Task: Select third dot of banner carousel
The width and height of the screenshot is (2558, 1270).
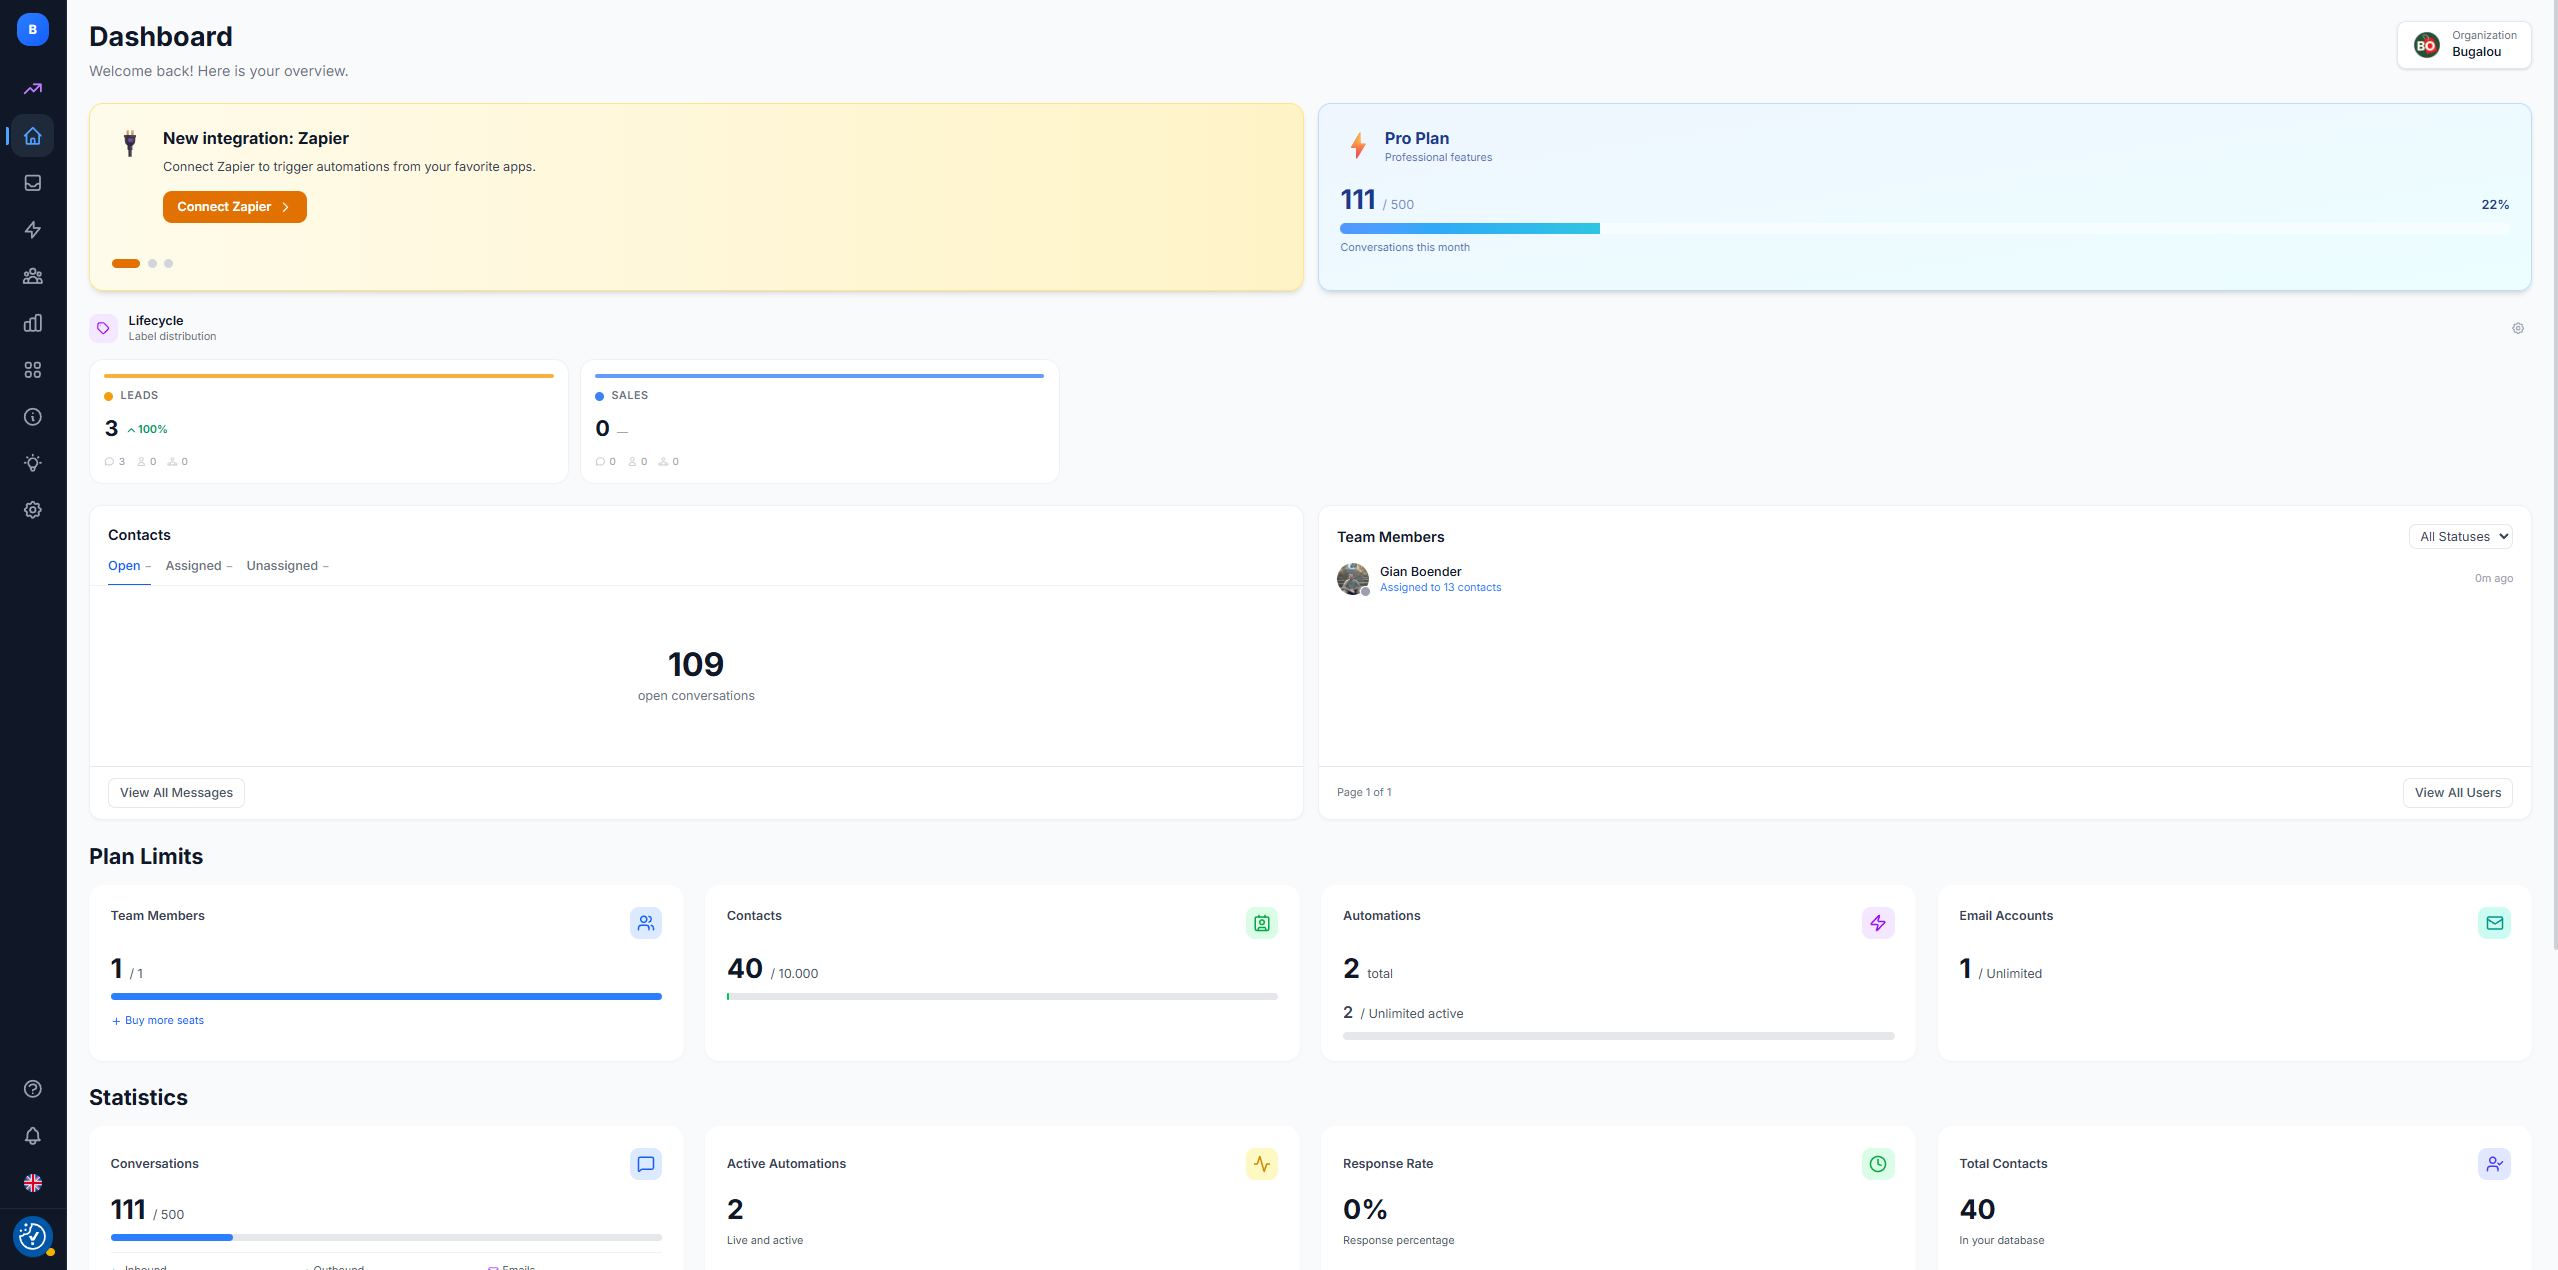Action: click(169, 264)
